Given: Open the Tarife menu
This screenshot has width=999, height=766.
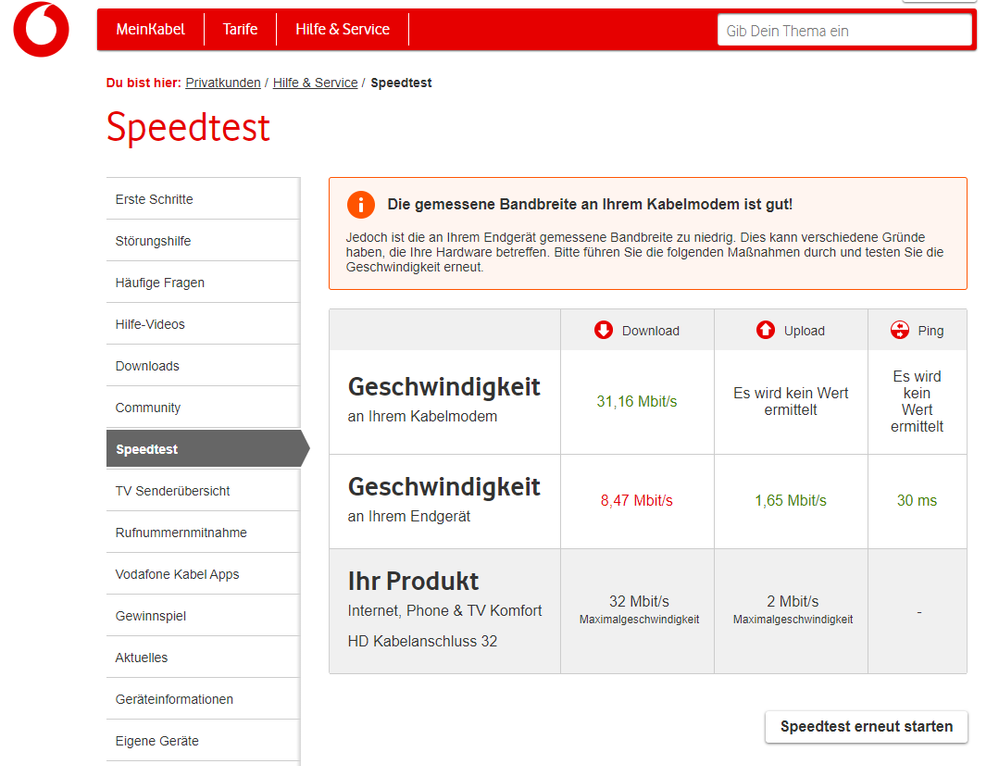Looking at the screenshot, I should (240, 29).
